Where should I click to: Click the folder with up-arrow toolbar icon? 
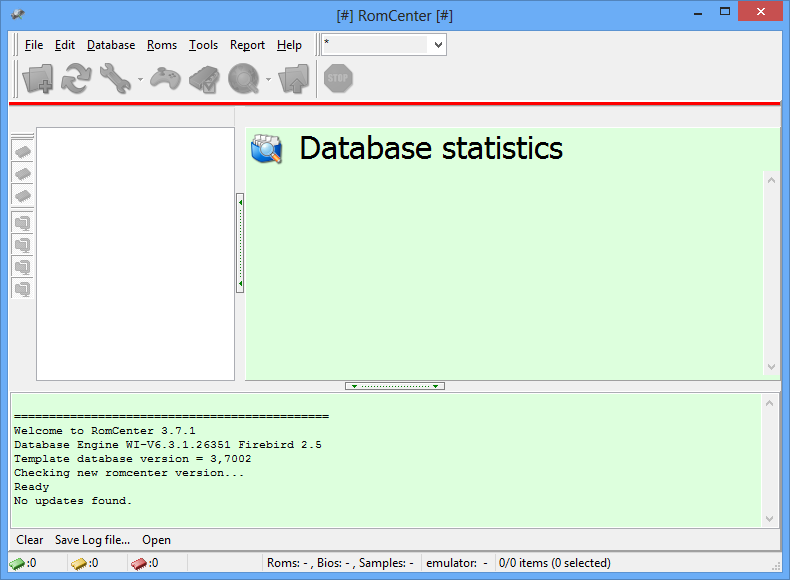(x=294, y=78)
